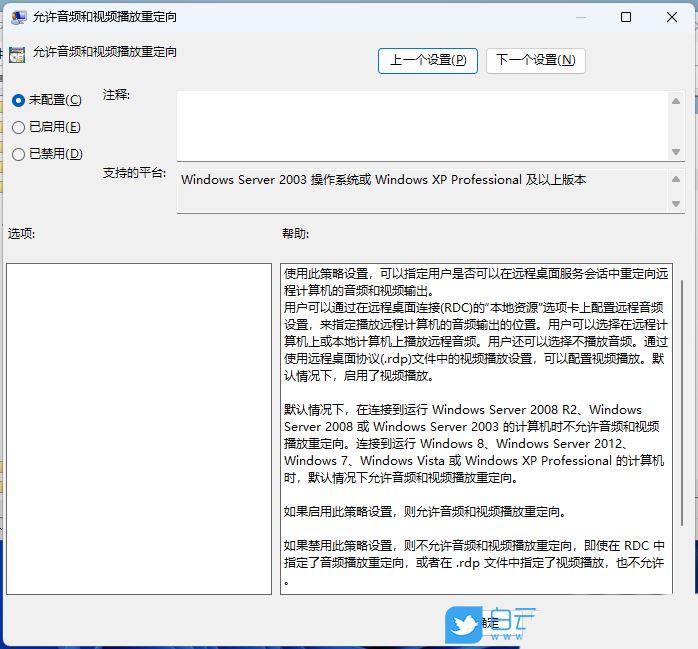Image resolution: width=698 pixels, height=649 pixels.
Task: Click the title bar window icon
Action: click(19, 17)
